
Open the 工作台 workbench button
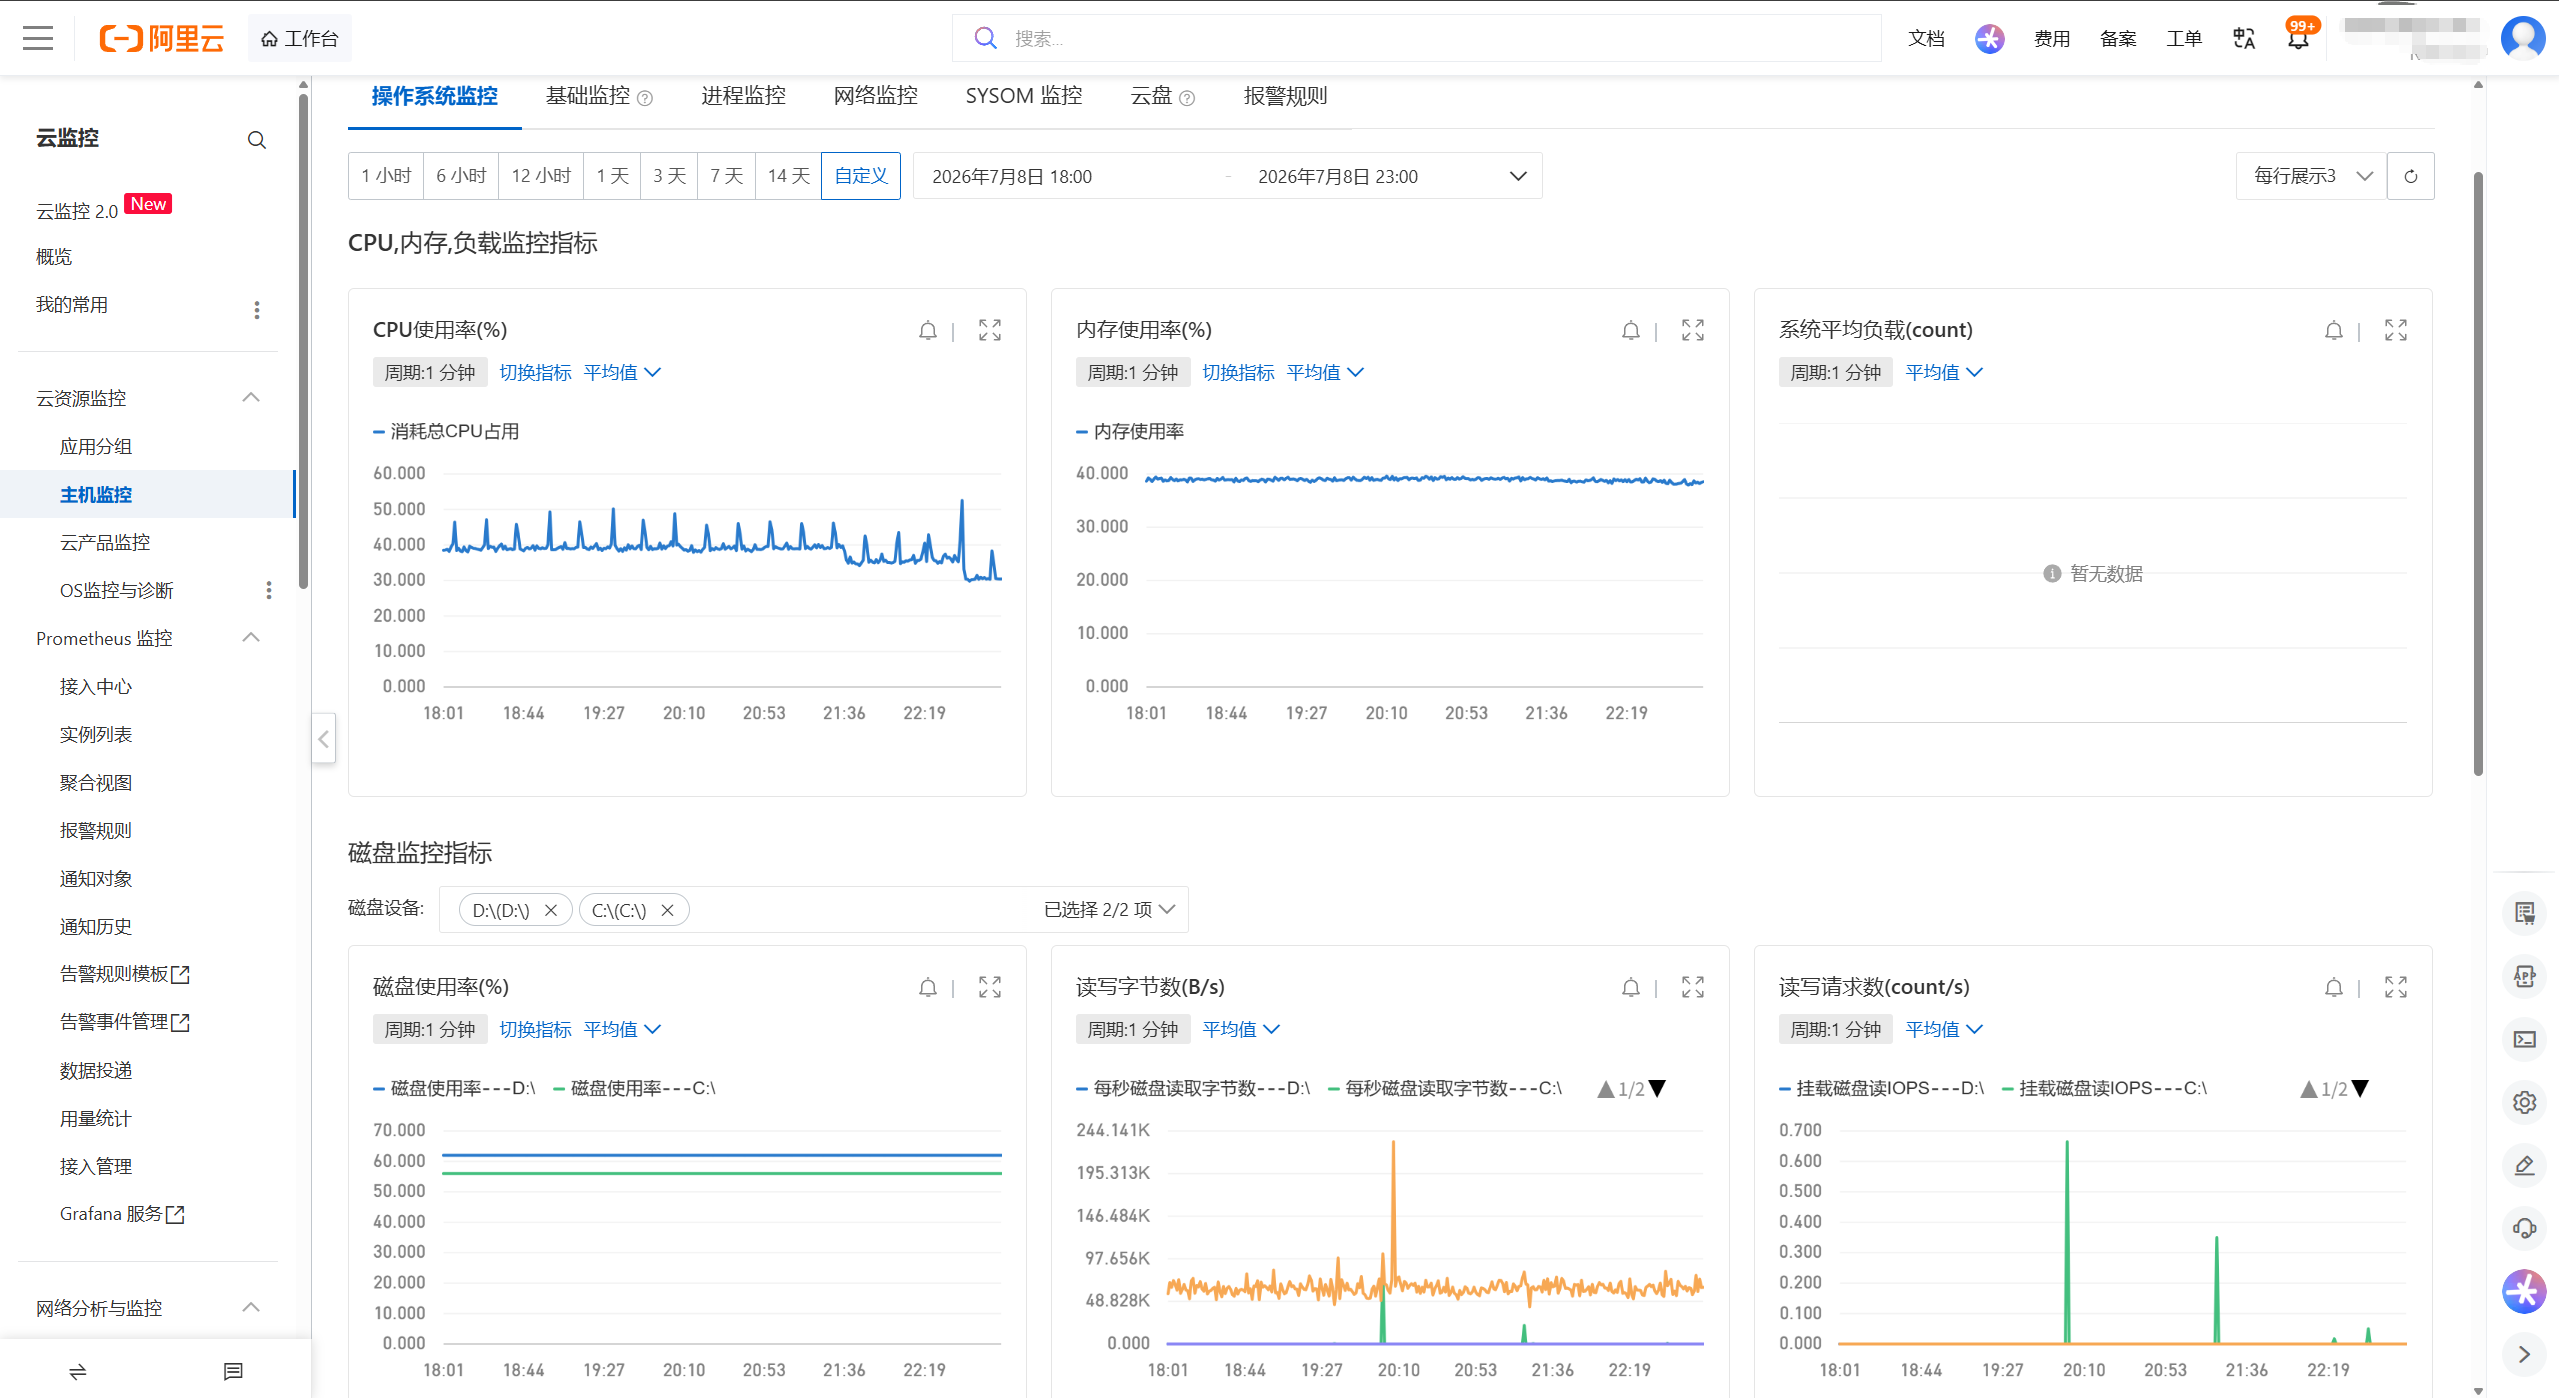coord(299,38)
